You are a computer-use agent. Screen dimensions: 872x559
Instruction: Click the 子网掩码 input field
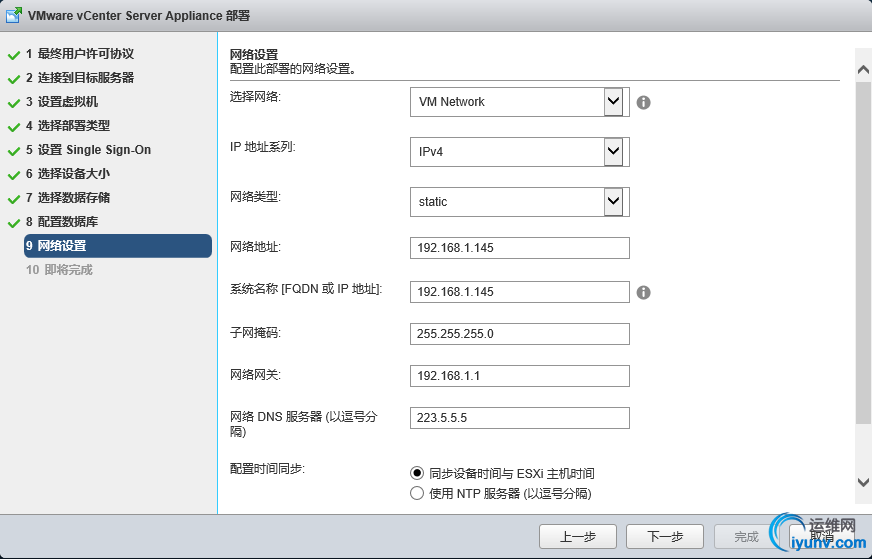[x=519, y=334]
